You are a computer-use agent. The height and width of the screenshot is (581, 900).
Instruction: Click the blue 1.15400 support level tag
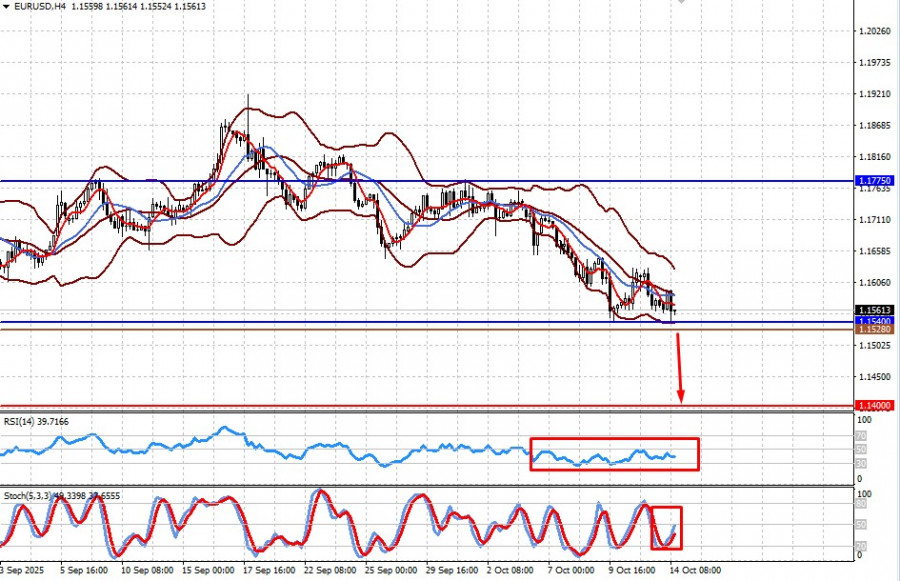pos(874,321)
